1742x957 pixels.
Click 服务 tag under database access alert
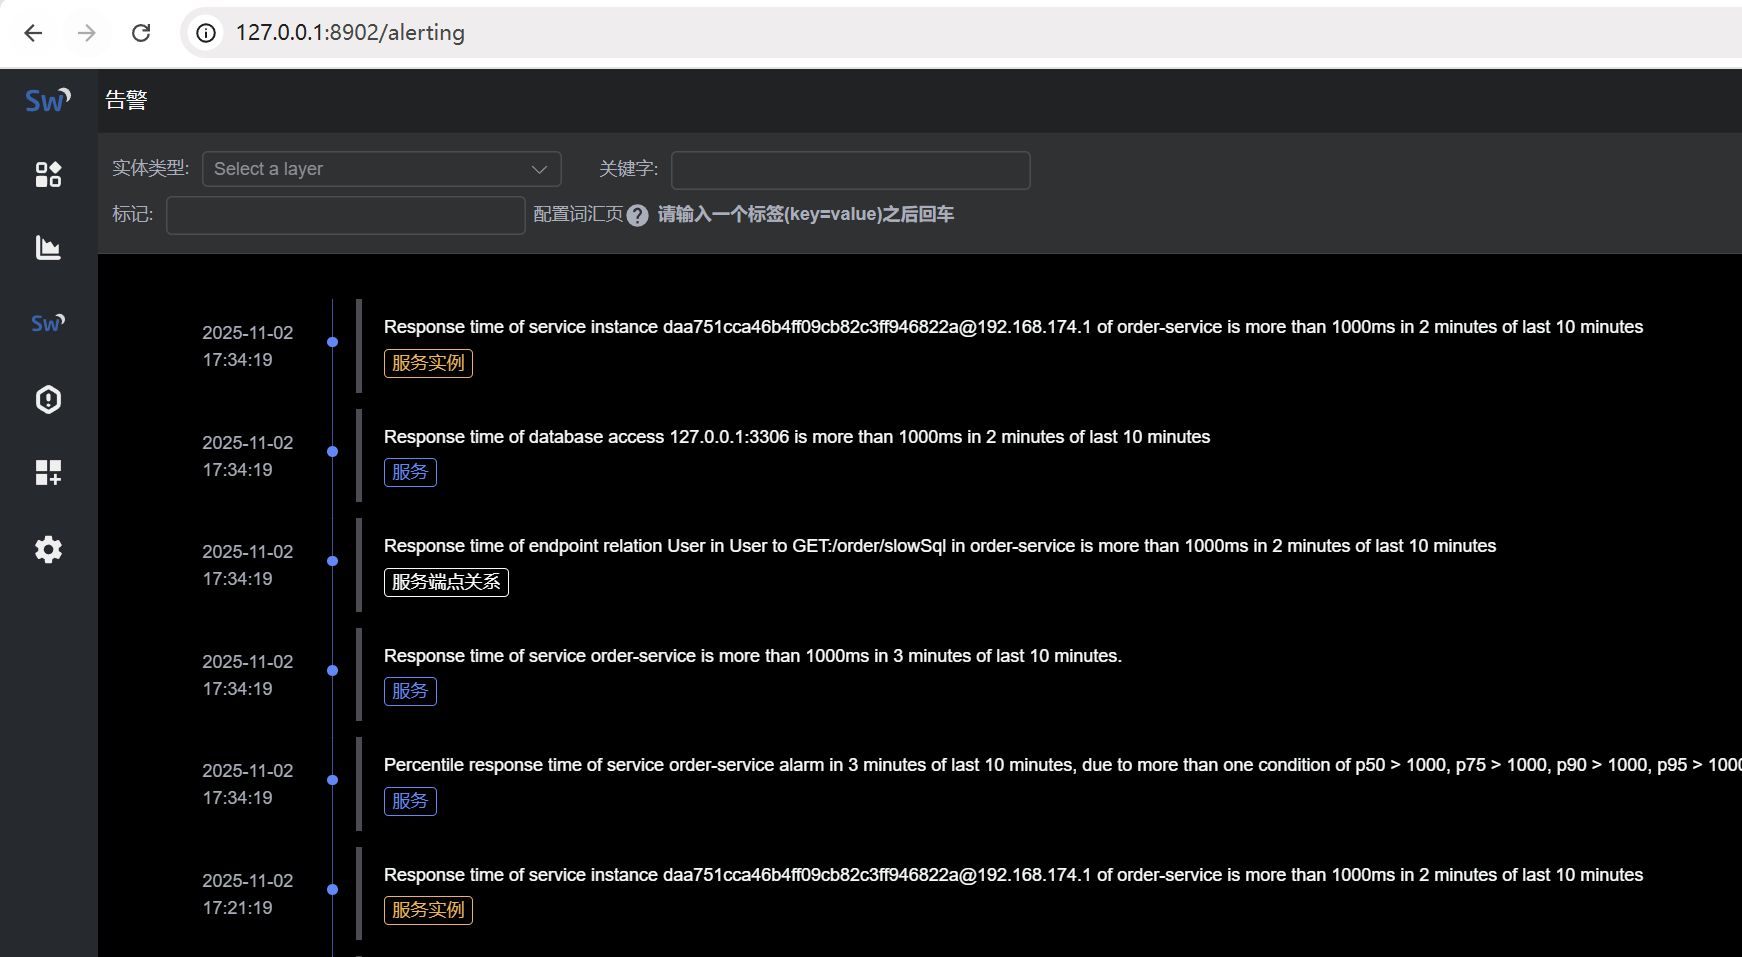[x=410, y=472]
